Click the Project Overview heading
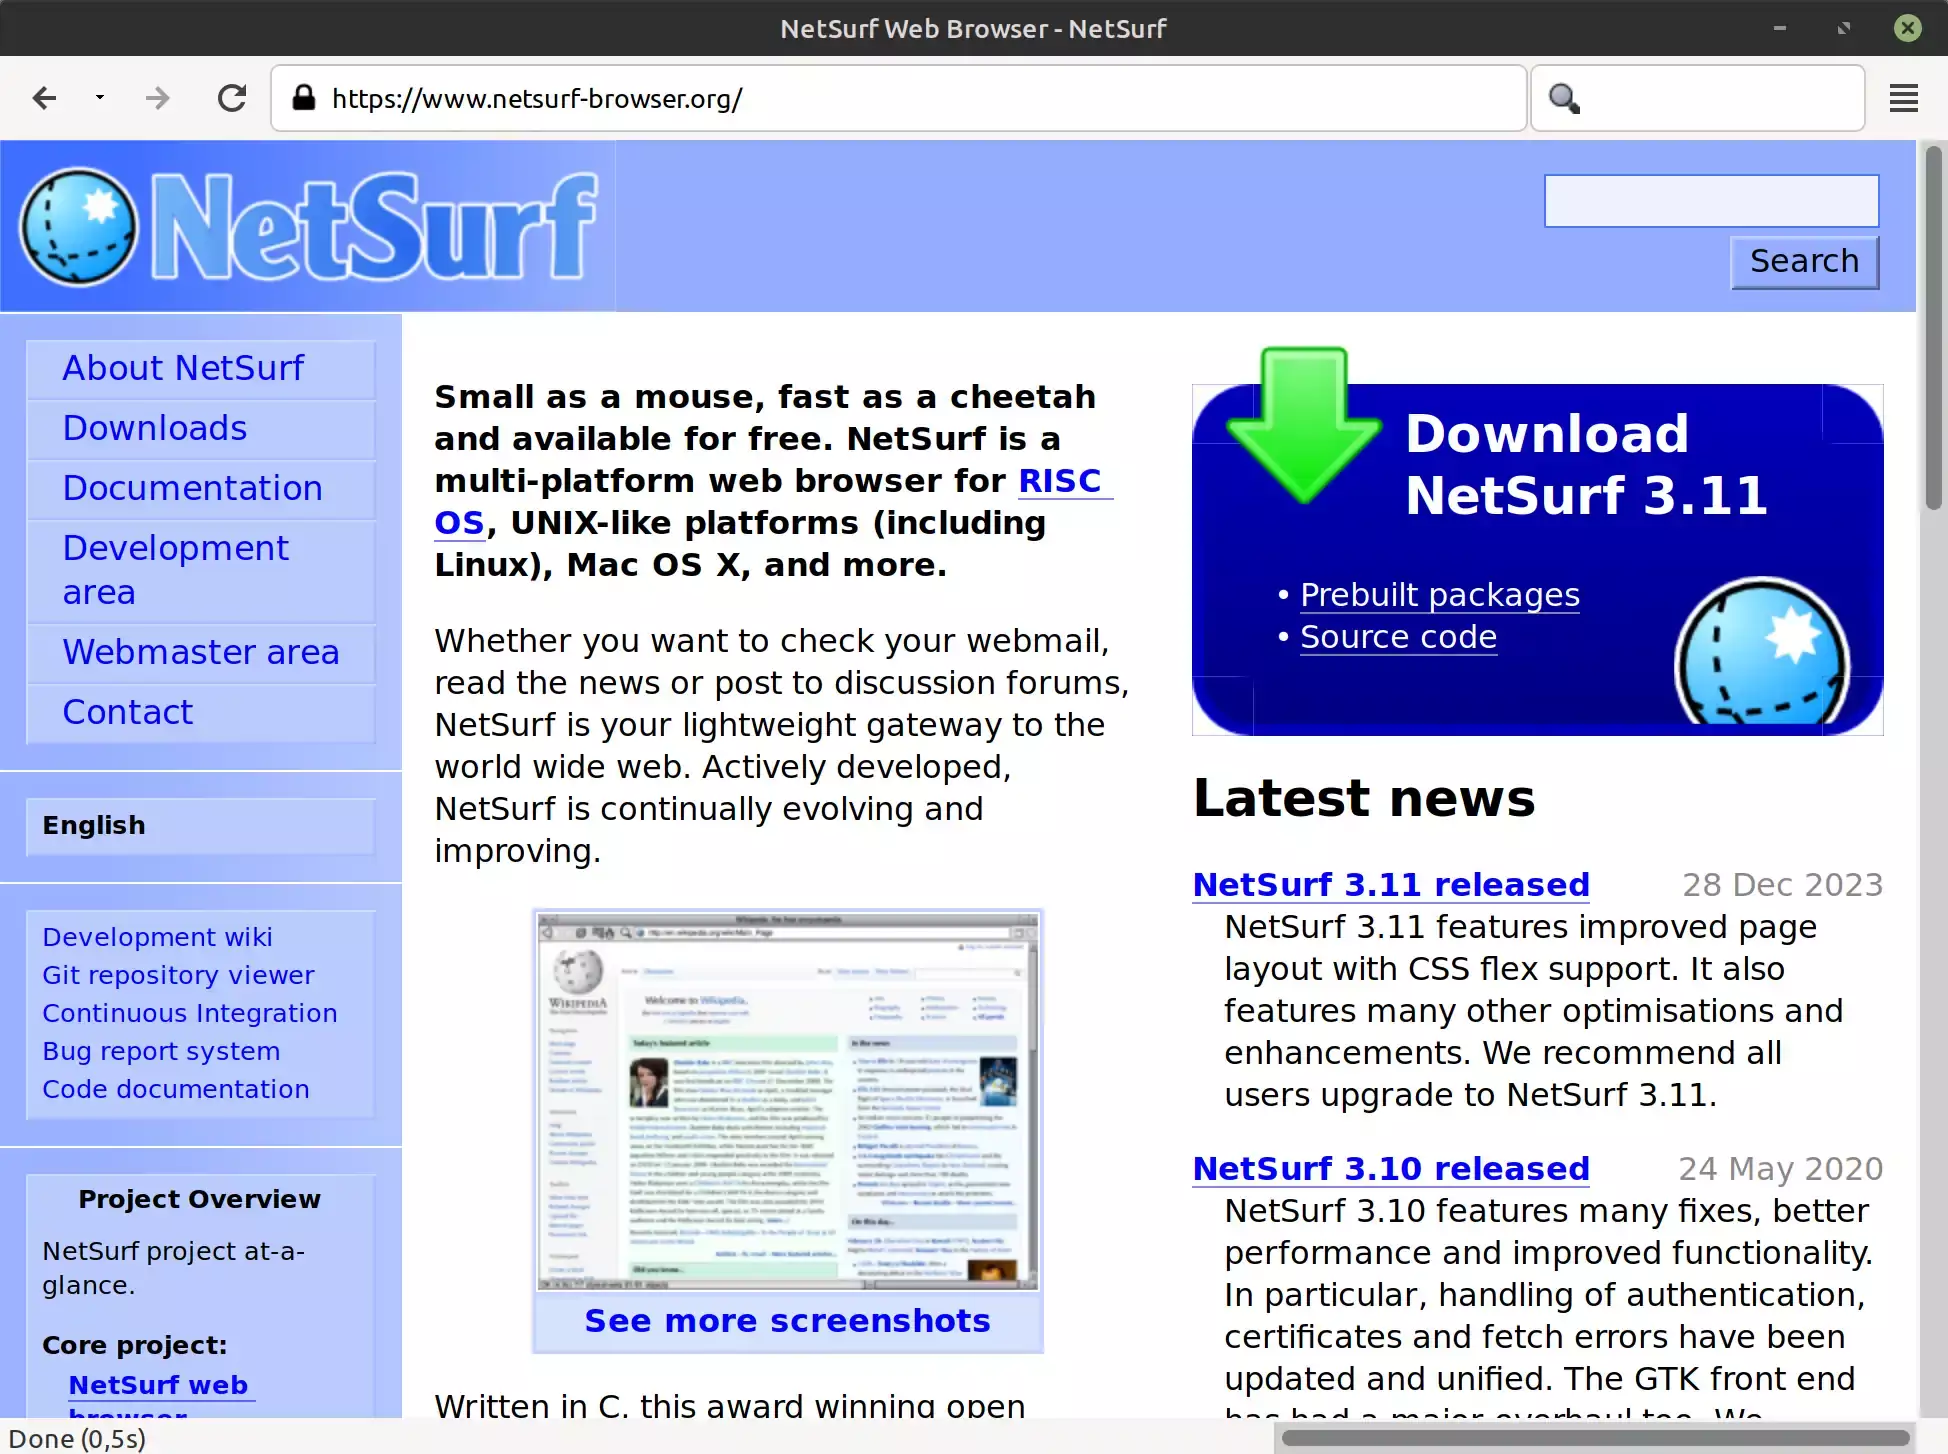 coord(200,1199)
